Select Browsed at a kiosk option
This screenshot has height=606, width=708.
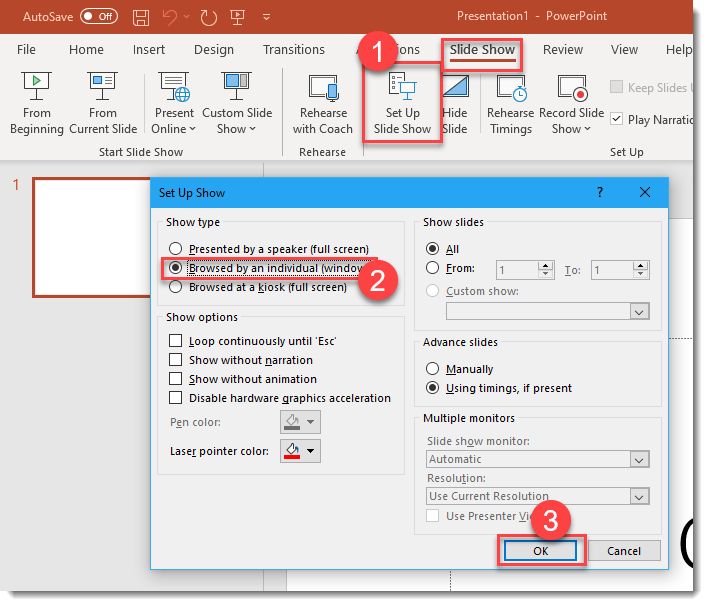tap(175, 287)
